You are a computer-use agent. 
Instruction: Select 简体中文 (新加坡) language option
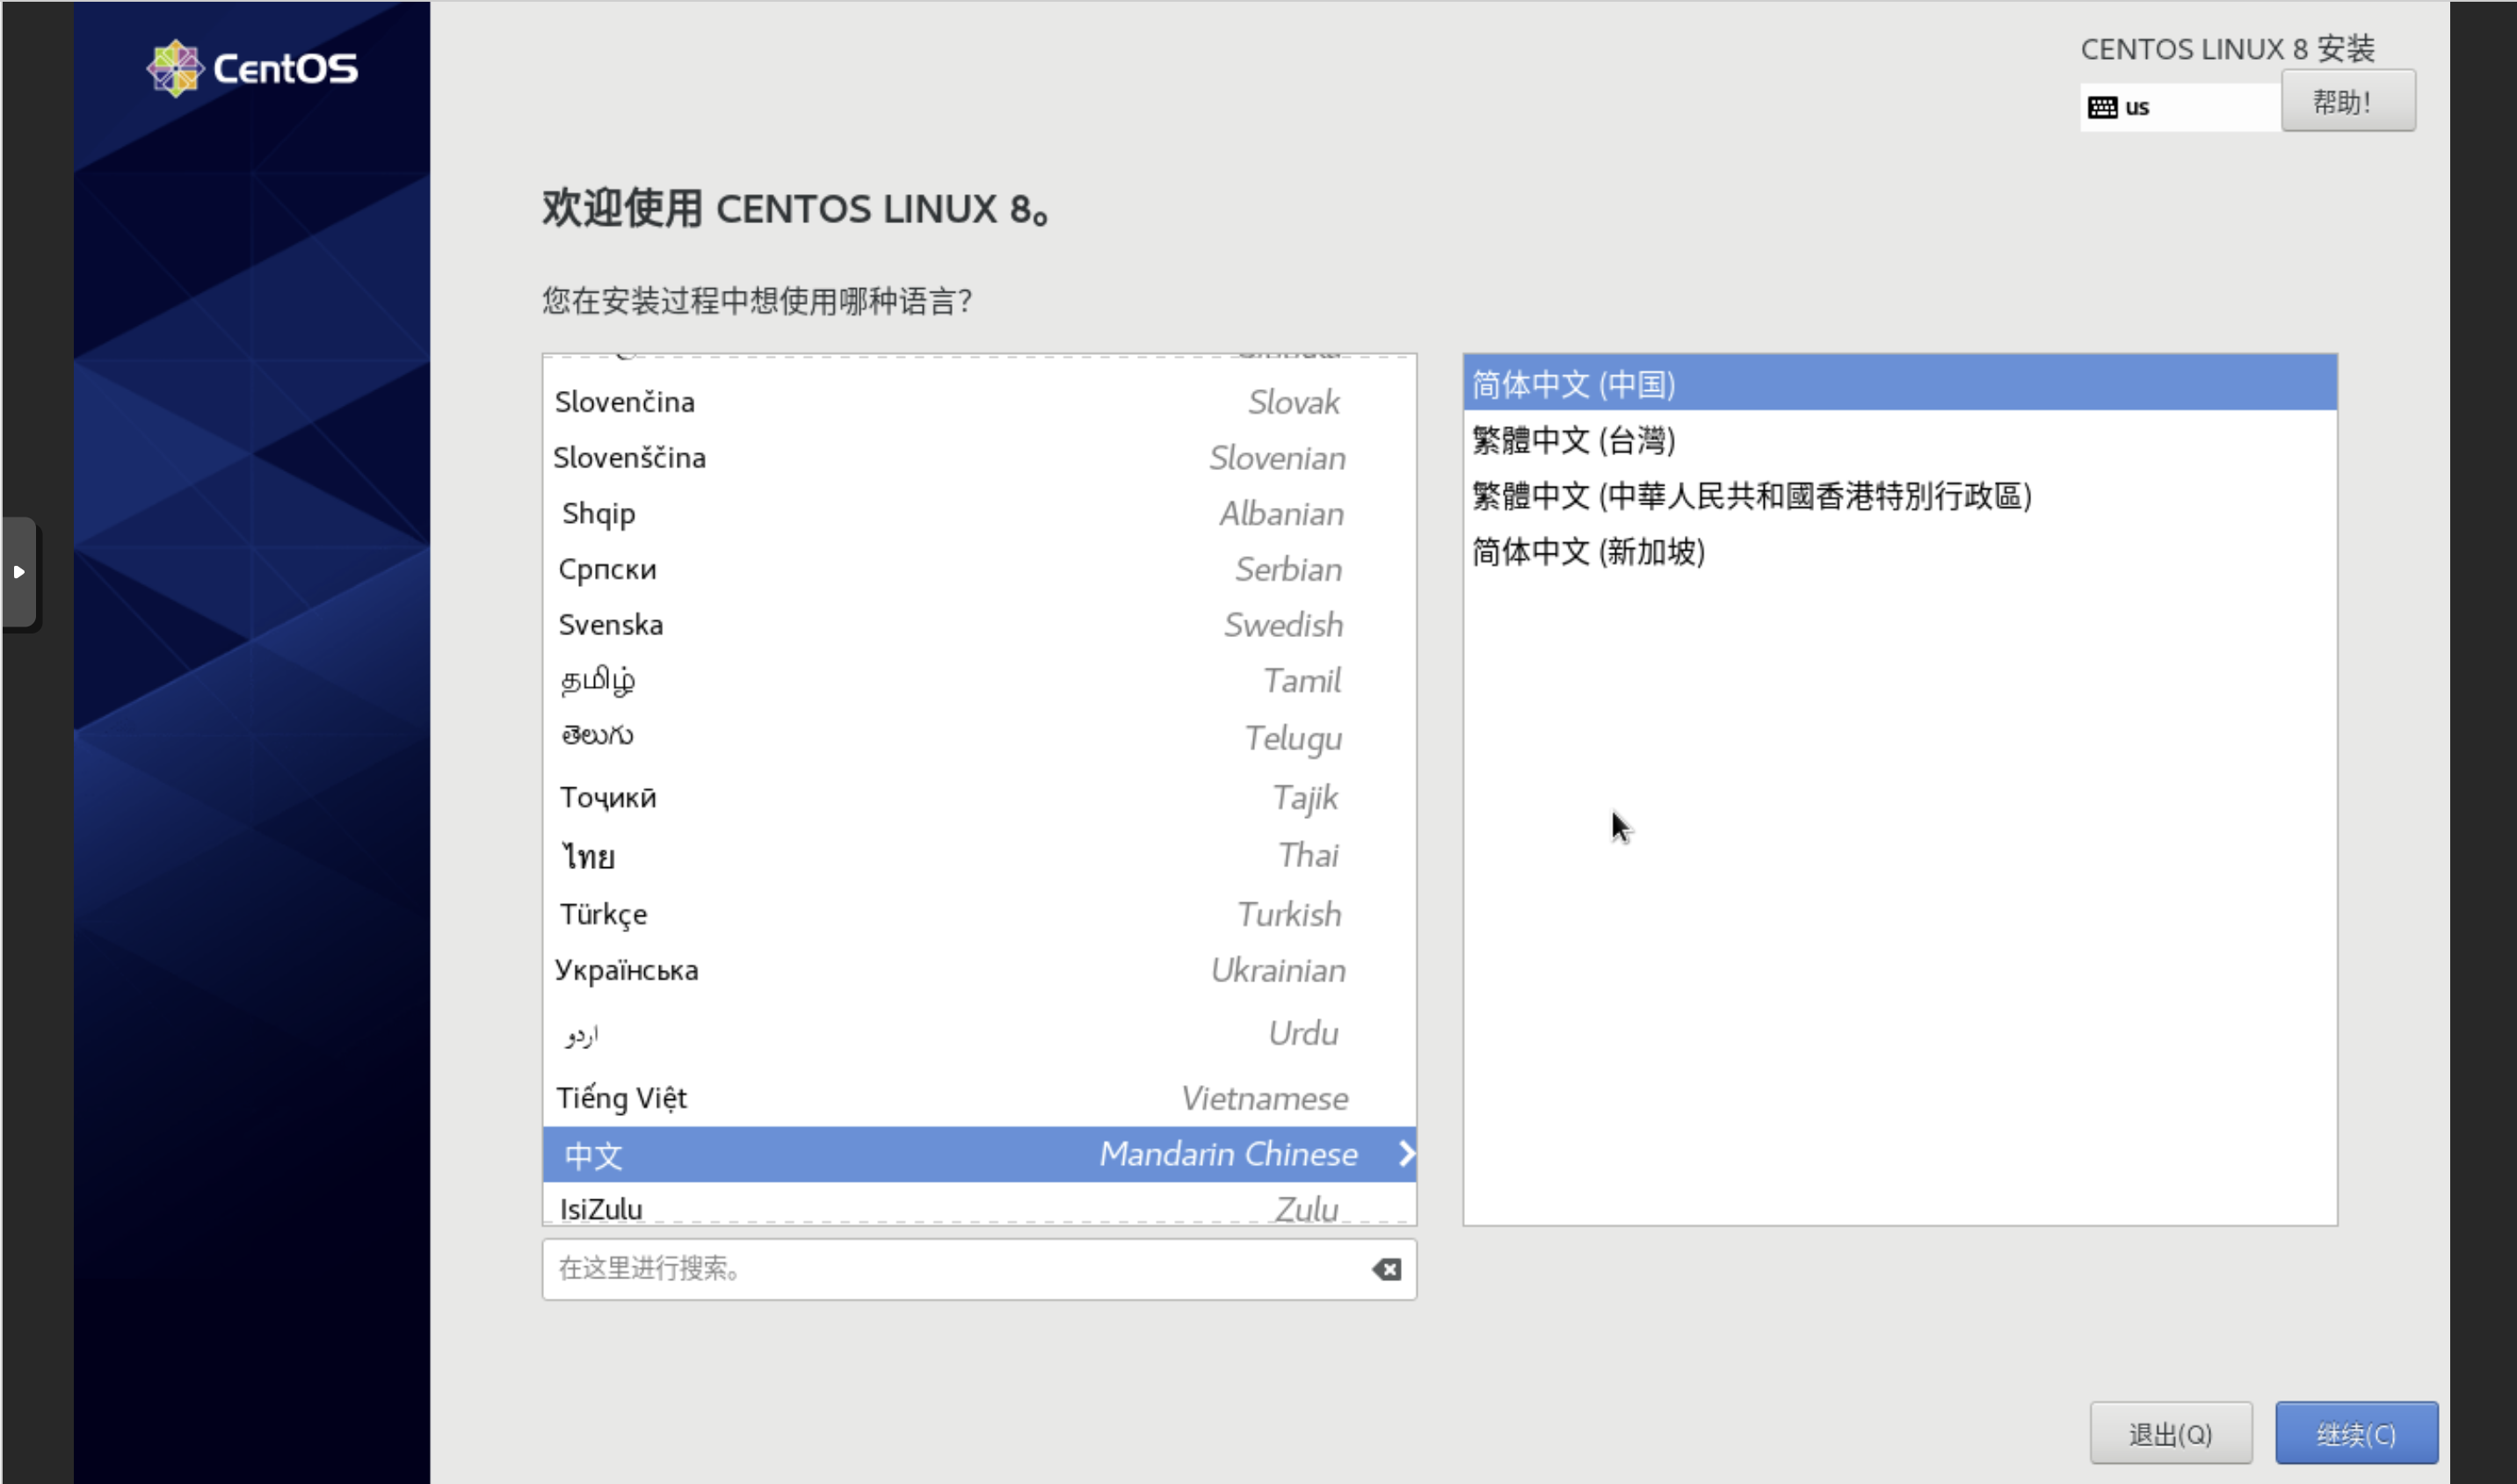[x=1586, y=551]
